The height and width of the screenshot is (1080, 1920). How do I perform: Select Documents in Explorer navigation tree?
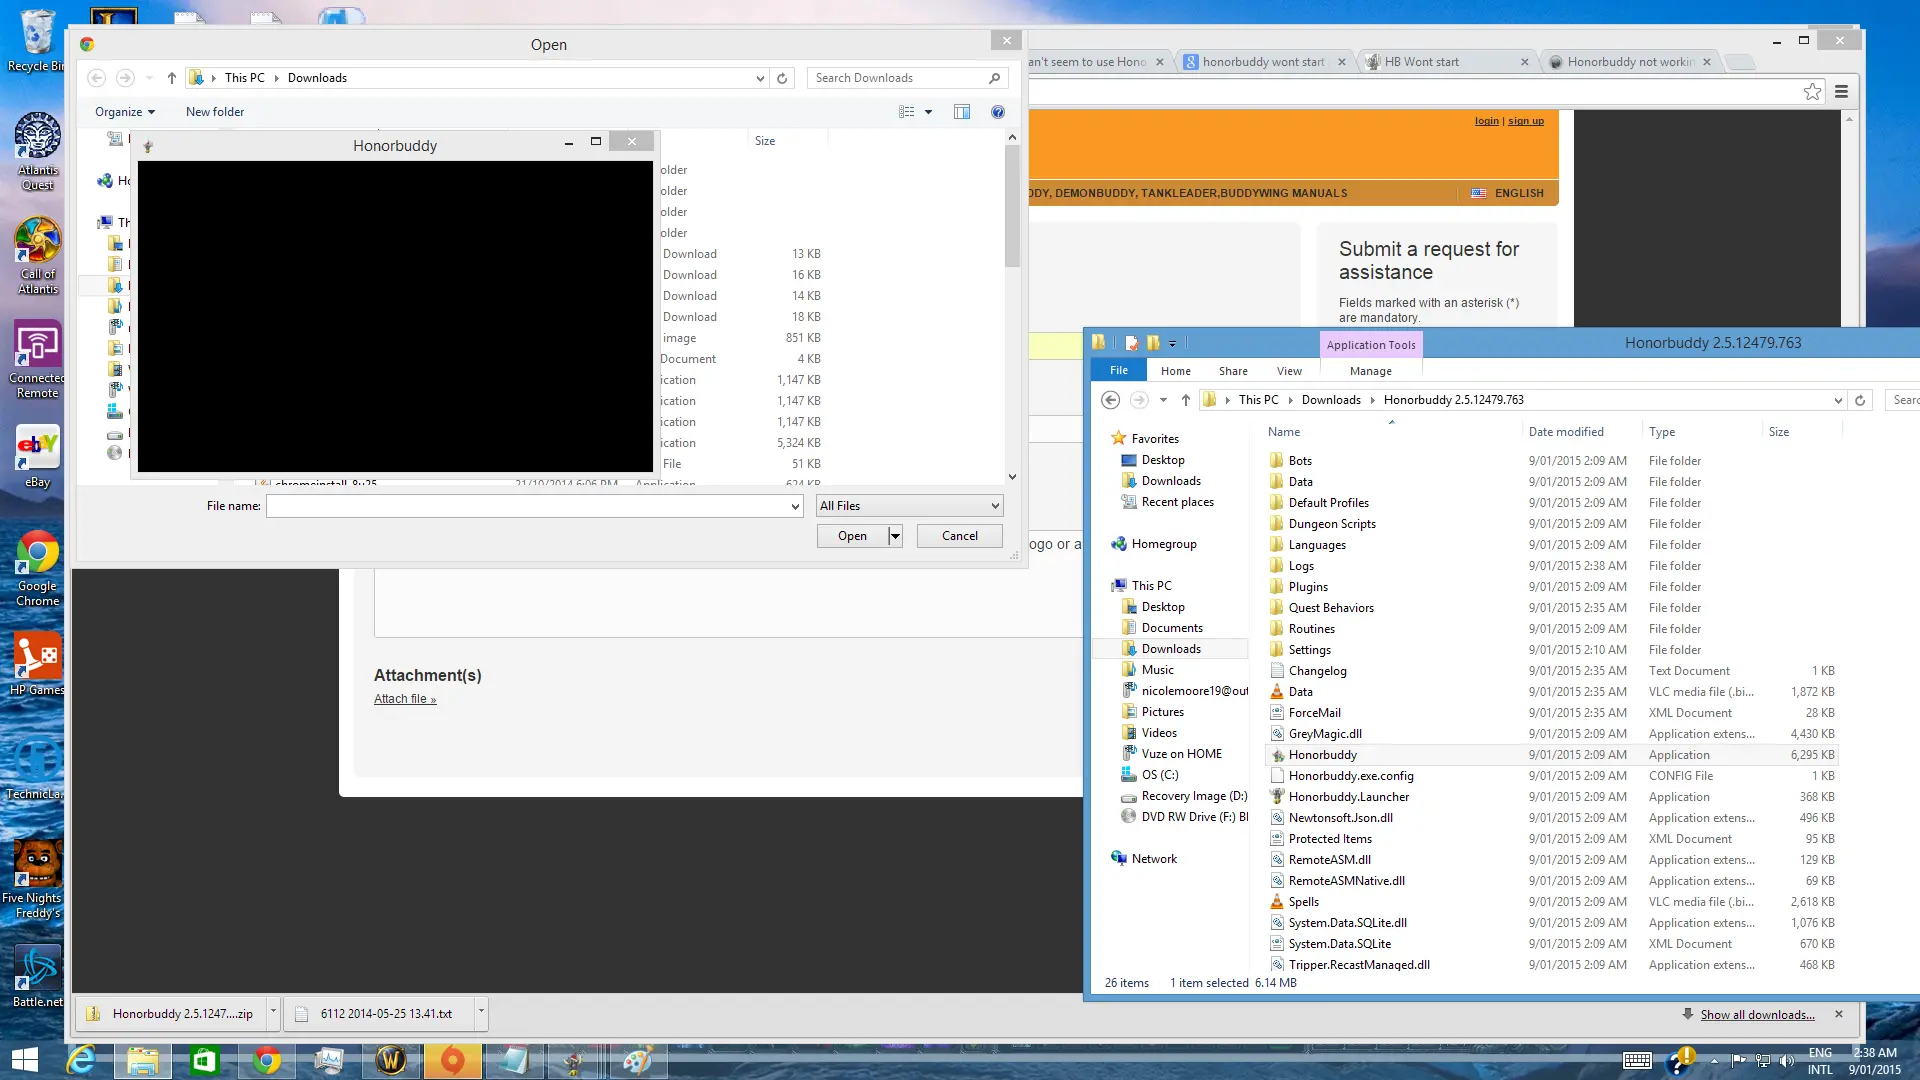tap(1172, 628)
